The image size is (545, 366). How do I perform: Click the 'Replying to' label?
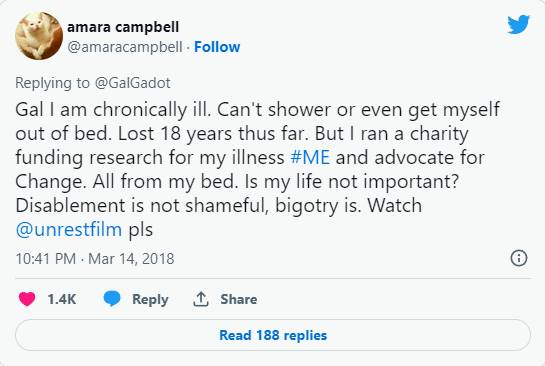click(52, 83)
